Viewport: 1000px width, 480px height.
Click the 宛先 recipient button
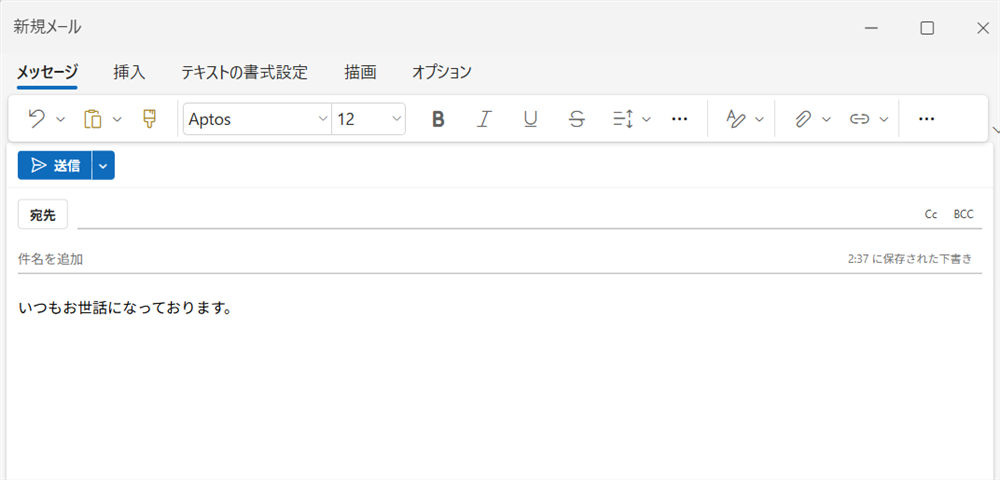(43, 214)
